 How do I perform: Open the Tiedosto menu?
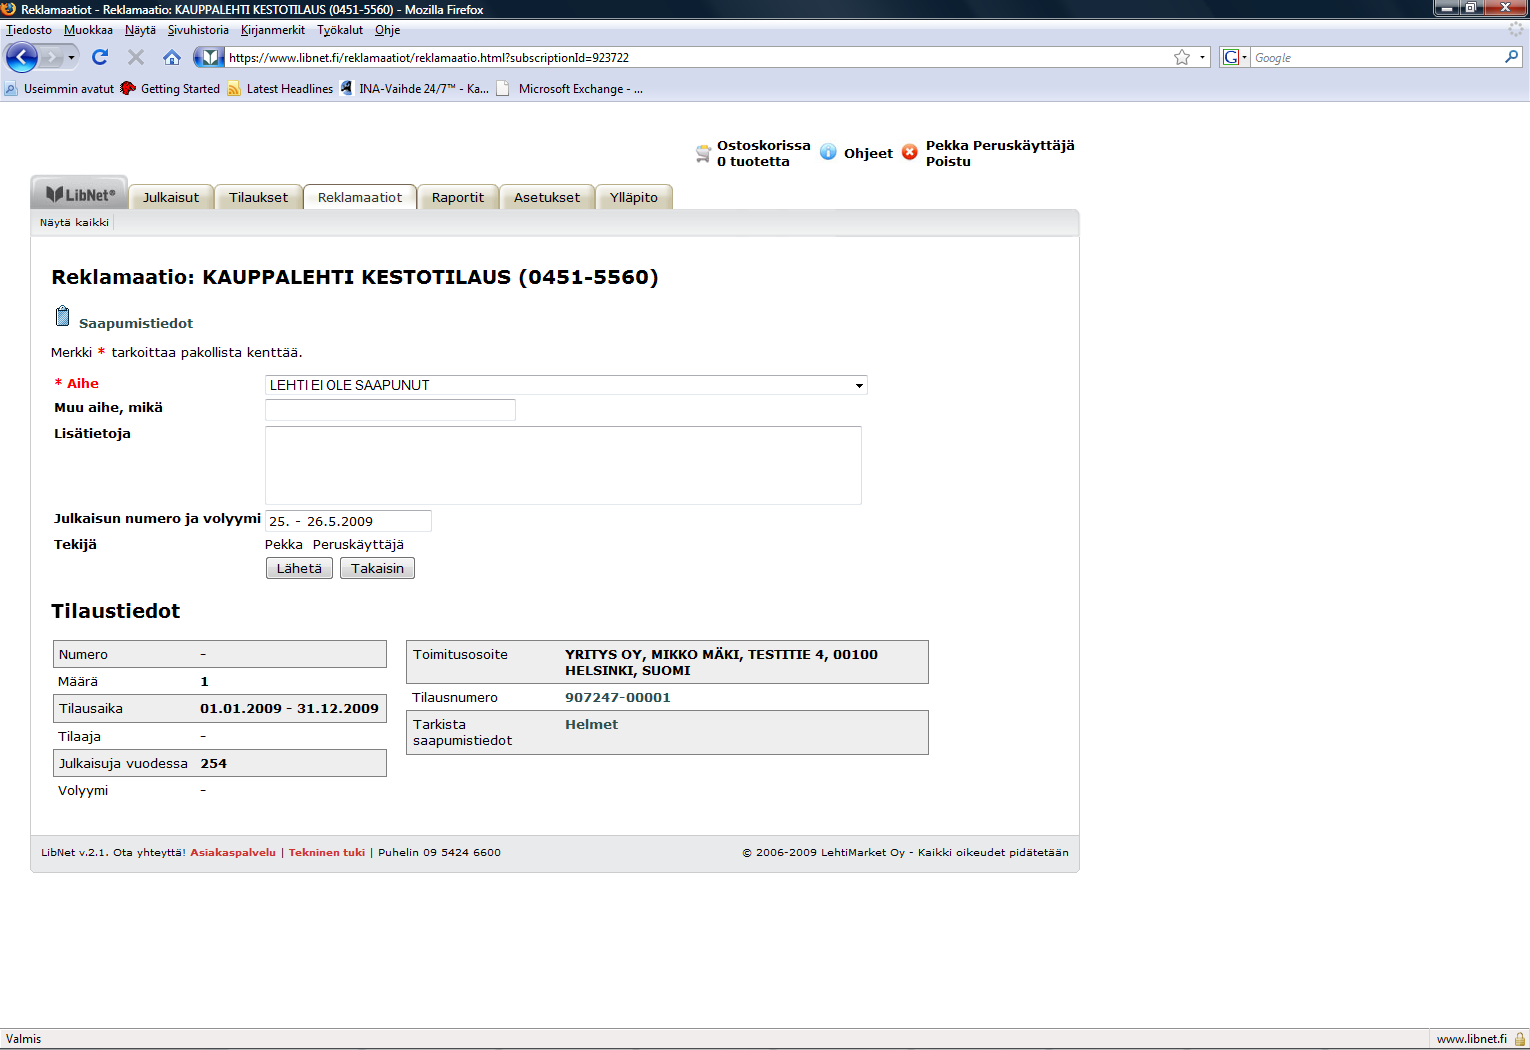[29, 30]
